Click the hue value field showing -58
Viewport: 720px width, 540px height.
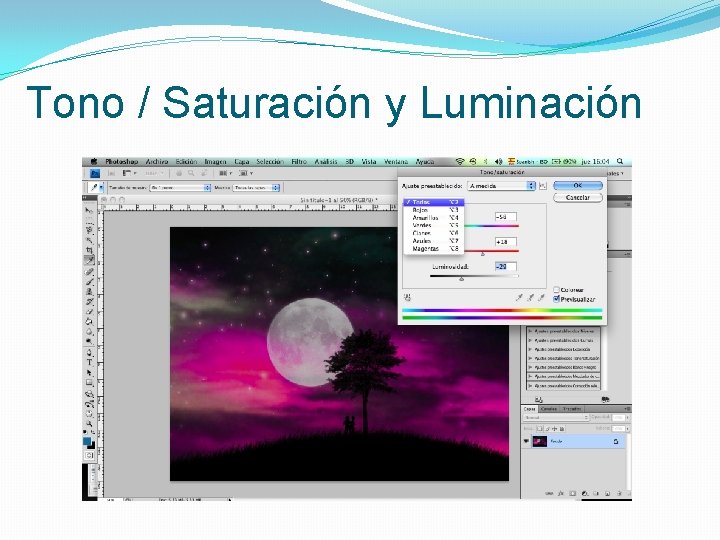coord(506,216)
